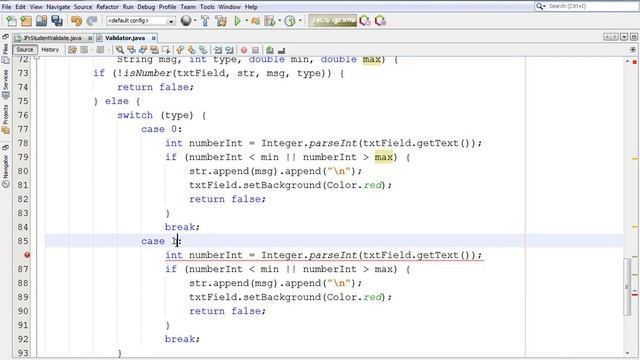Open the File menu
The image size is (640, 360).
7,7
